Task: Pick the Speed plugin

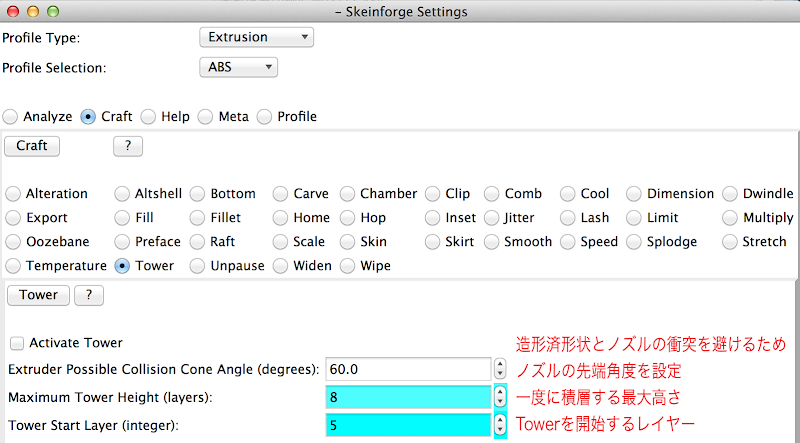Action: [x=567, y=242]
